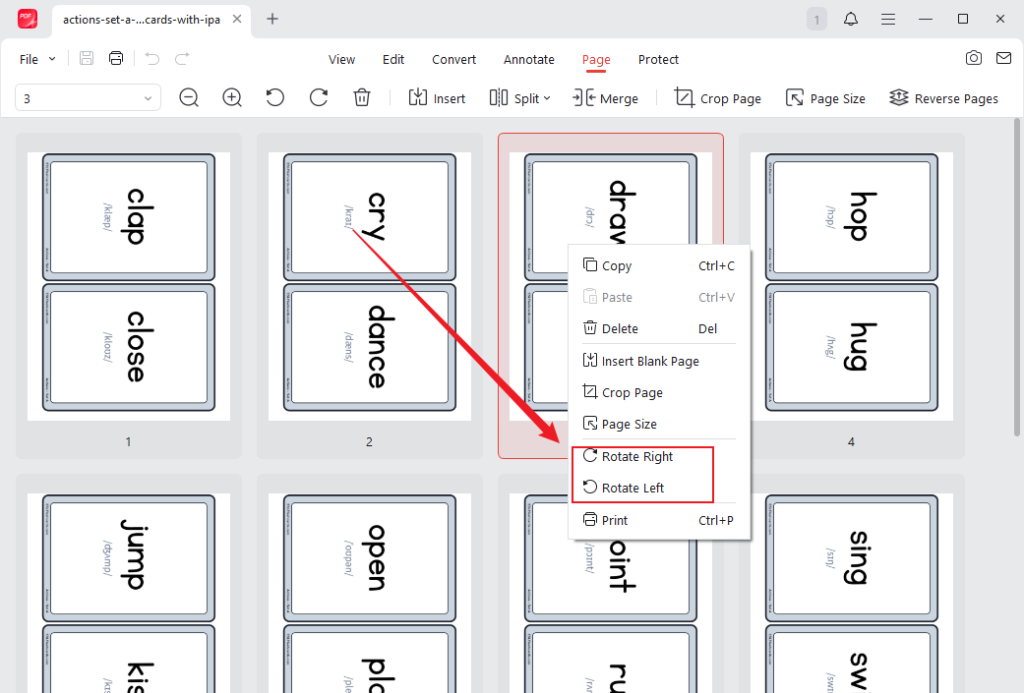Click the vertical scrollbar
The width and height of the screenshot is (1024, 693).
pos(1017,278)
